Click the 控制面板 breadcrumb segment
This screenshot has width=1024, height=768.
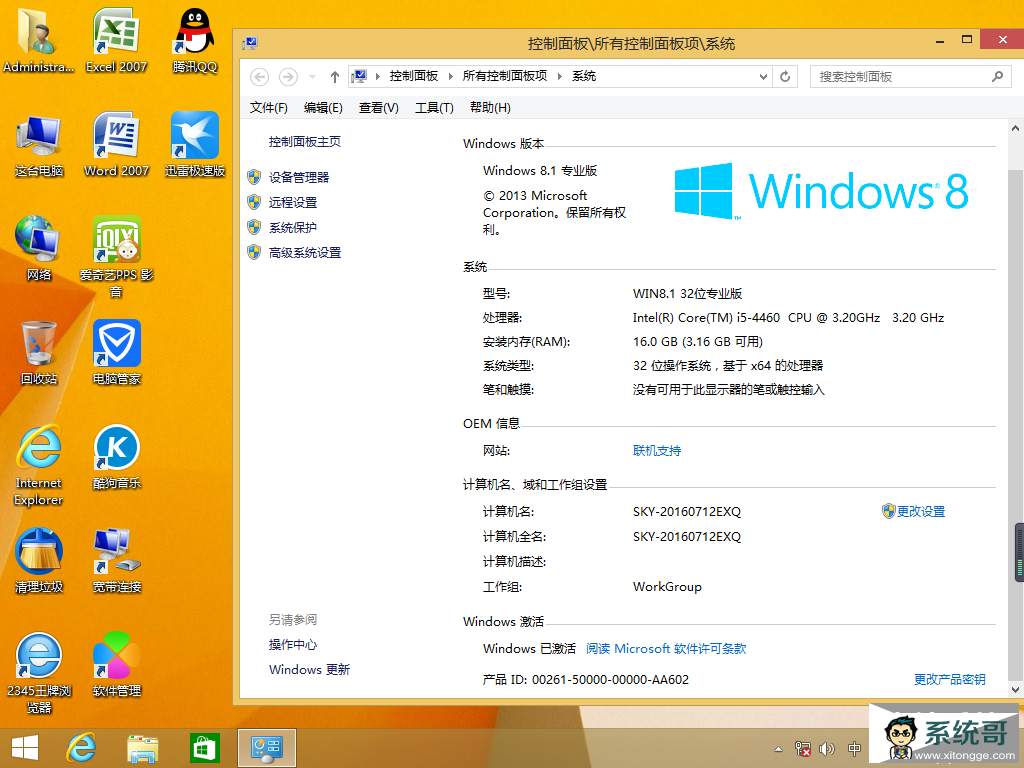(x=413, y=76)
